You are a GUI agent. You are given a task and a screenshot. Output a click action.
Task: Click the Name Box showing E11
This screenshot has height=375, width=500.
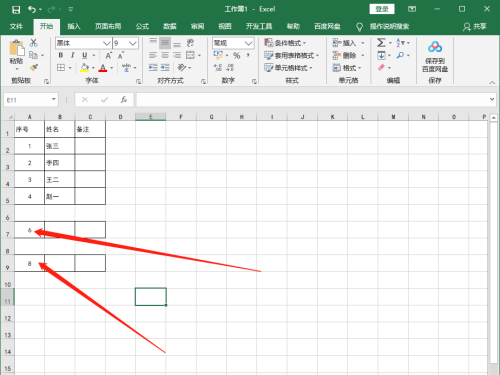tap(31, 100)
